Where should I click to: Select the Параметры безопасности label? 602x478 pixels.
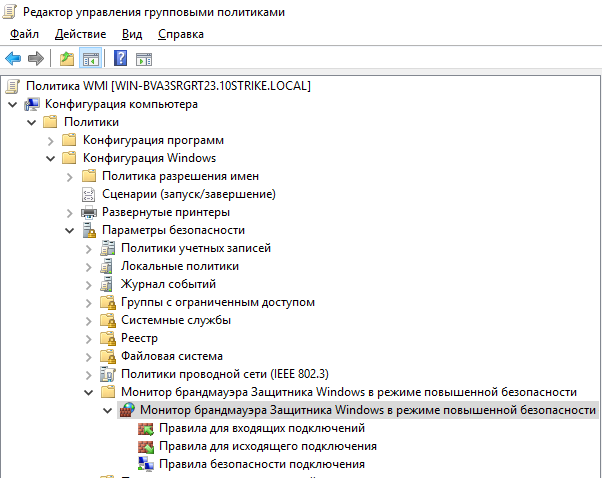174,230
